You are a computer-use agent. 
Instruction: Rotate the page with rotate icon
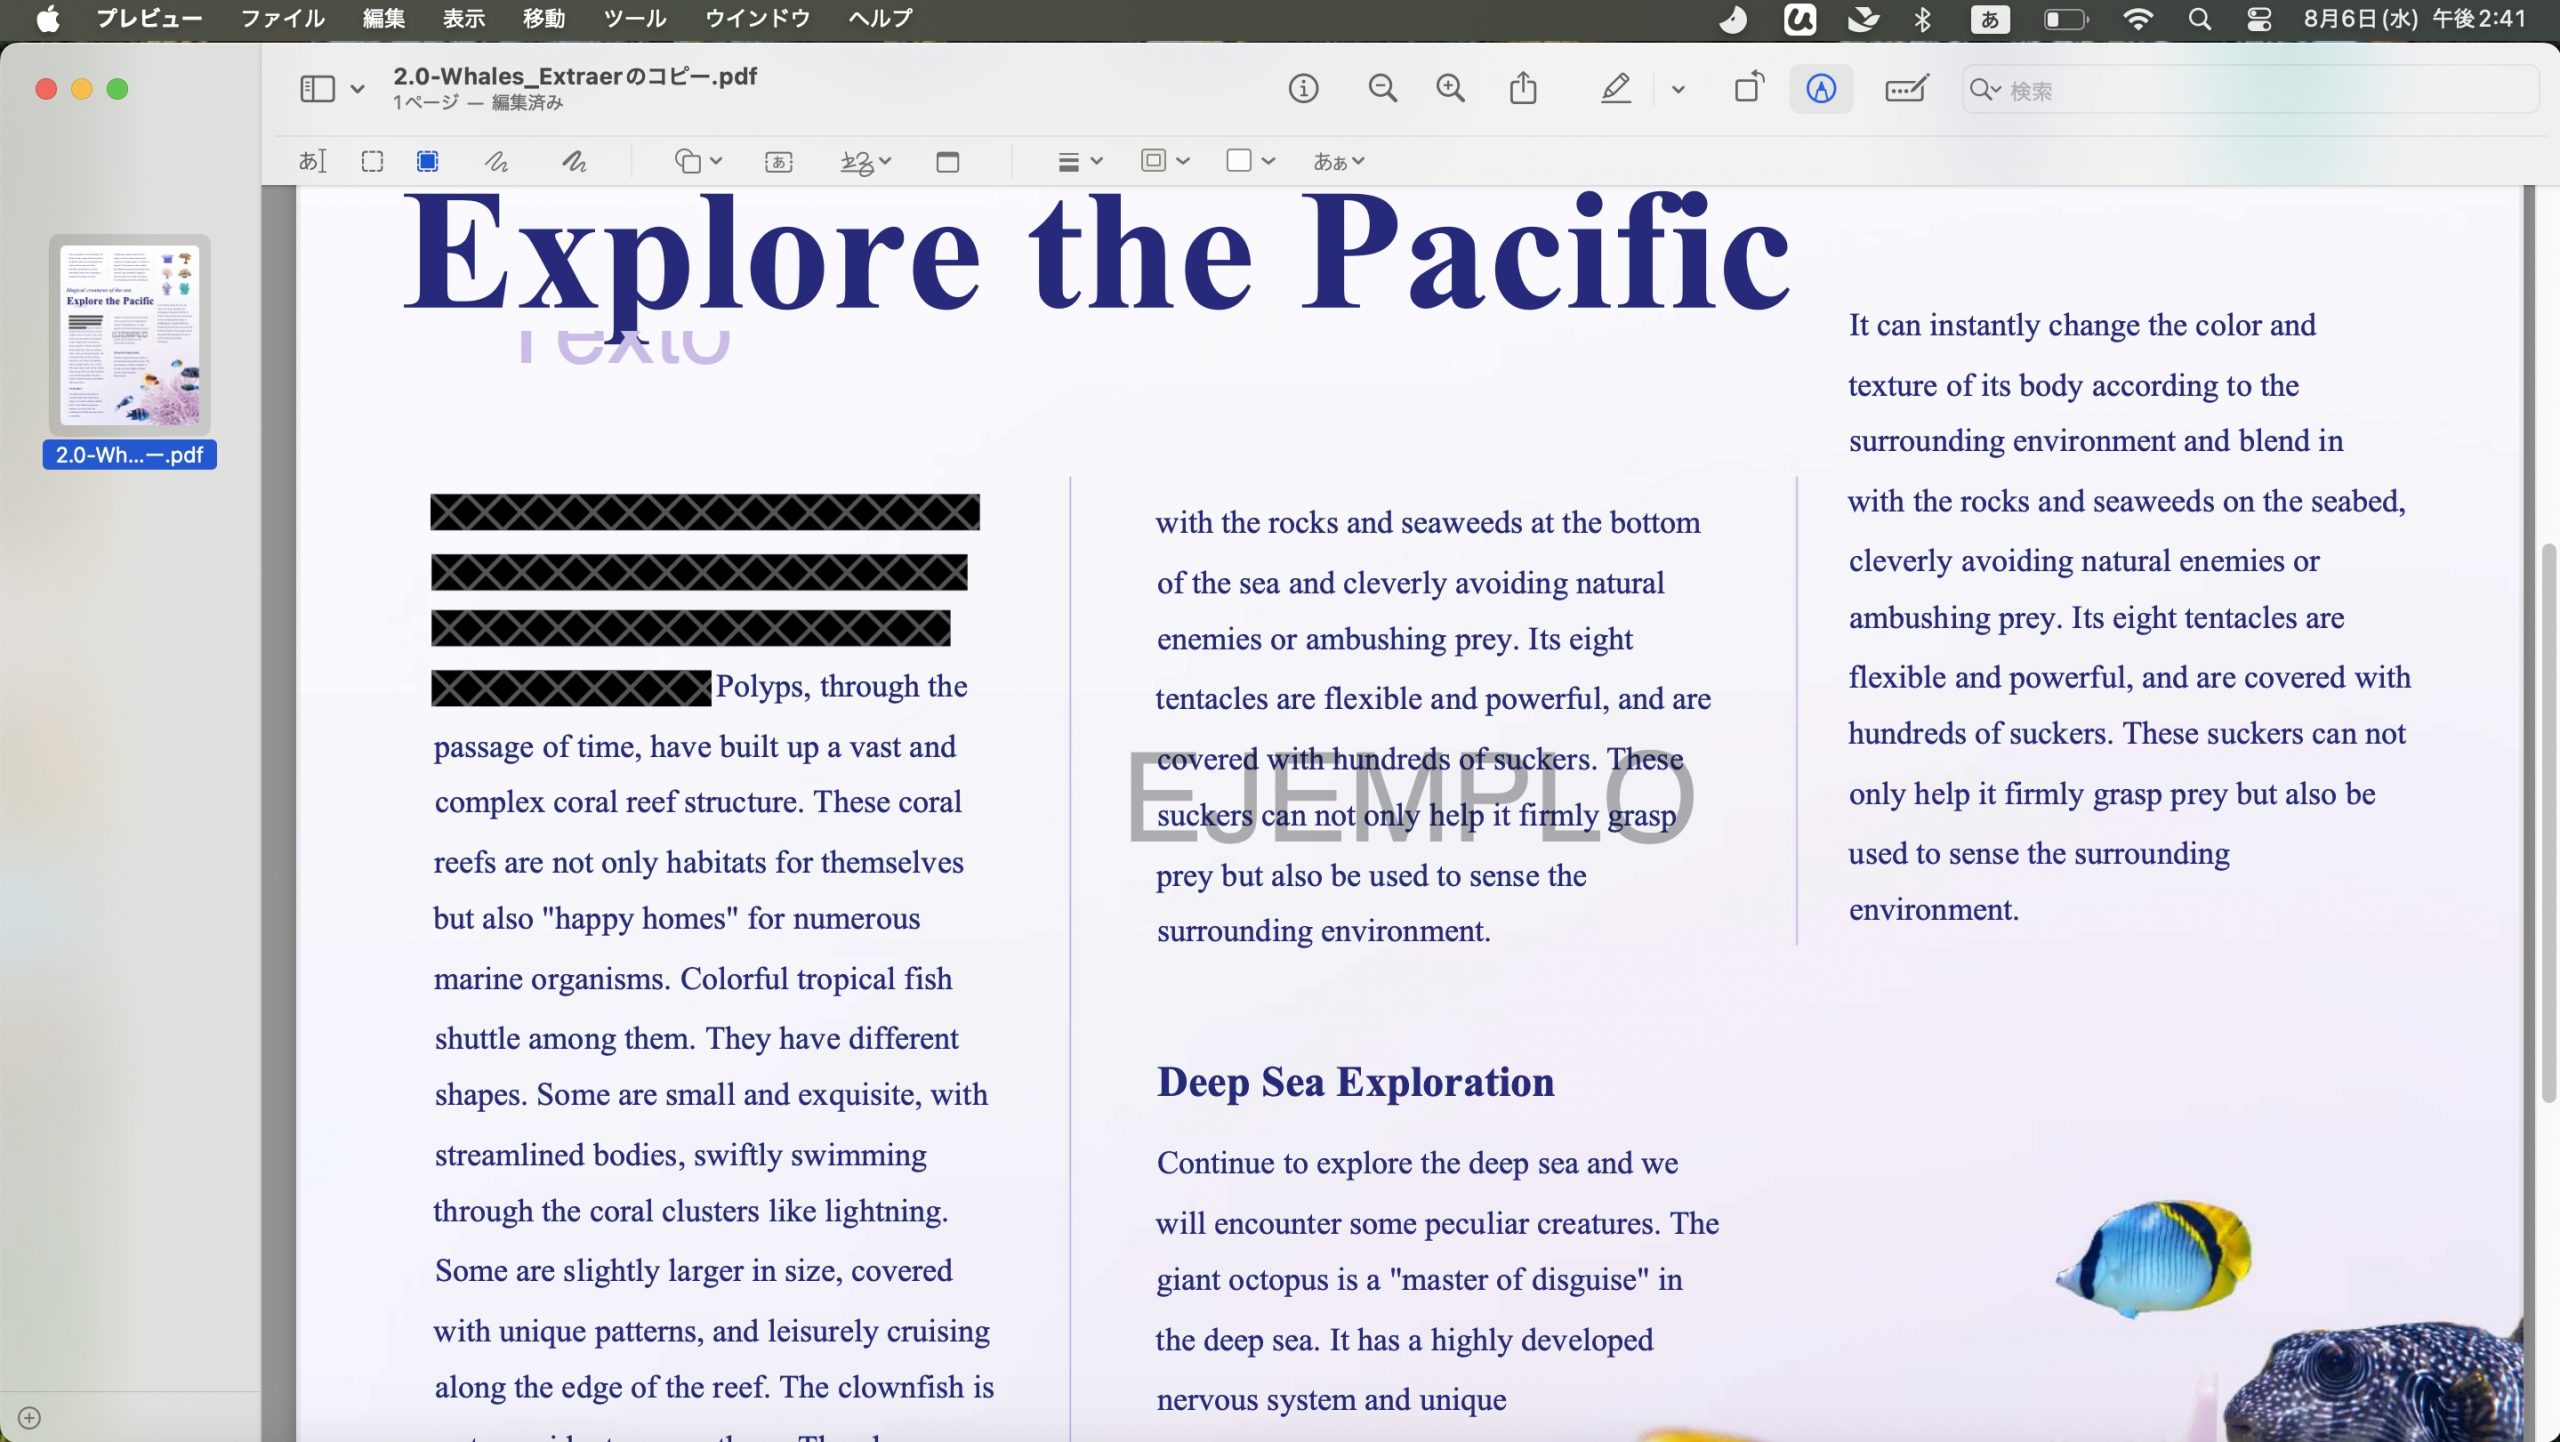coord(1749,88)
